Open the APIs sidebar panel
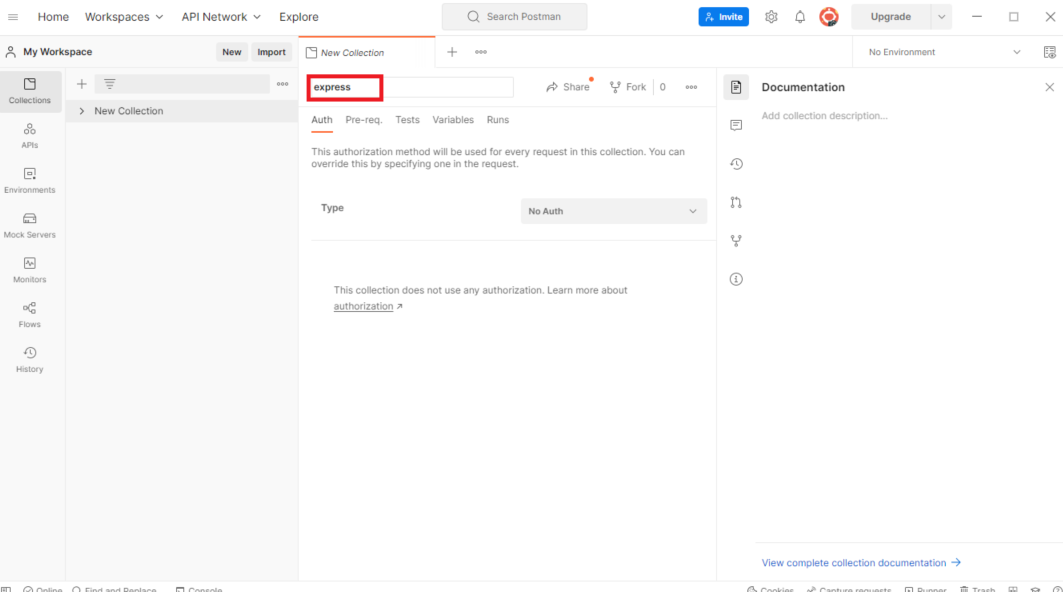This screenshot has height=592, width=1063. click(30, 136)
